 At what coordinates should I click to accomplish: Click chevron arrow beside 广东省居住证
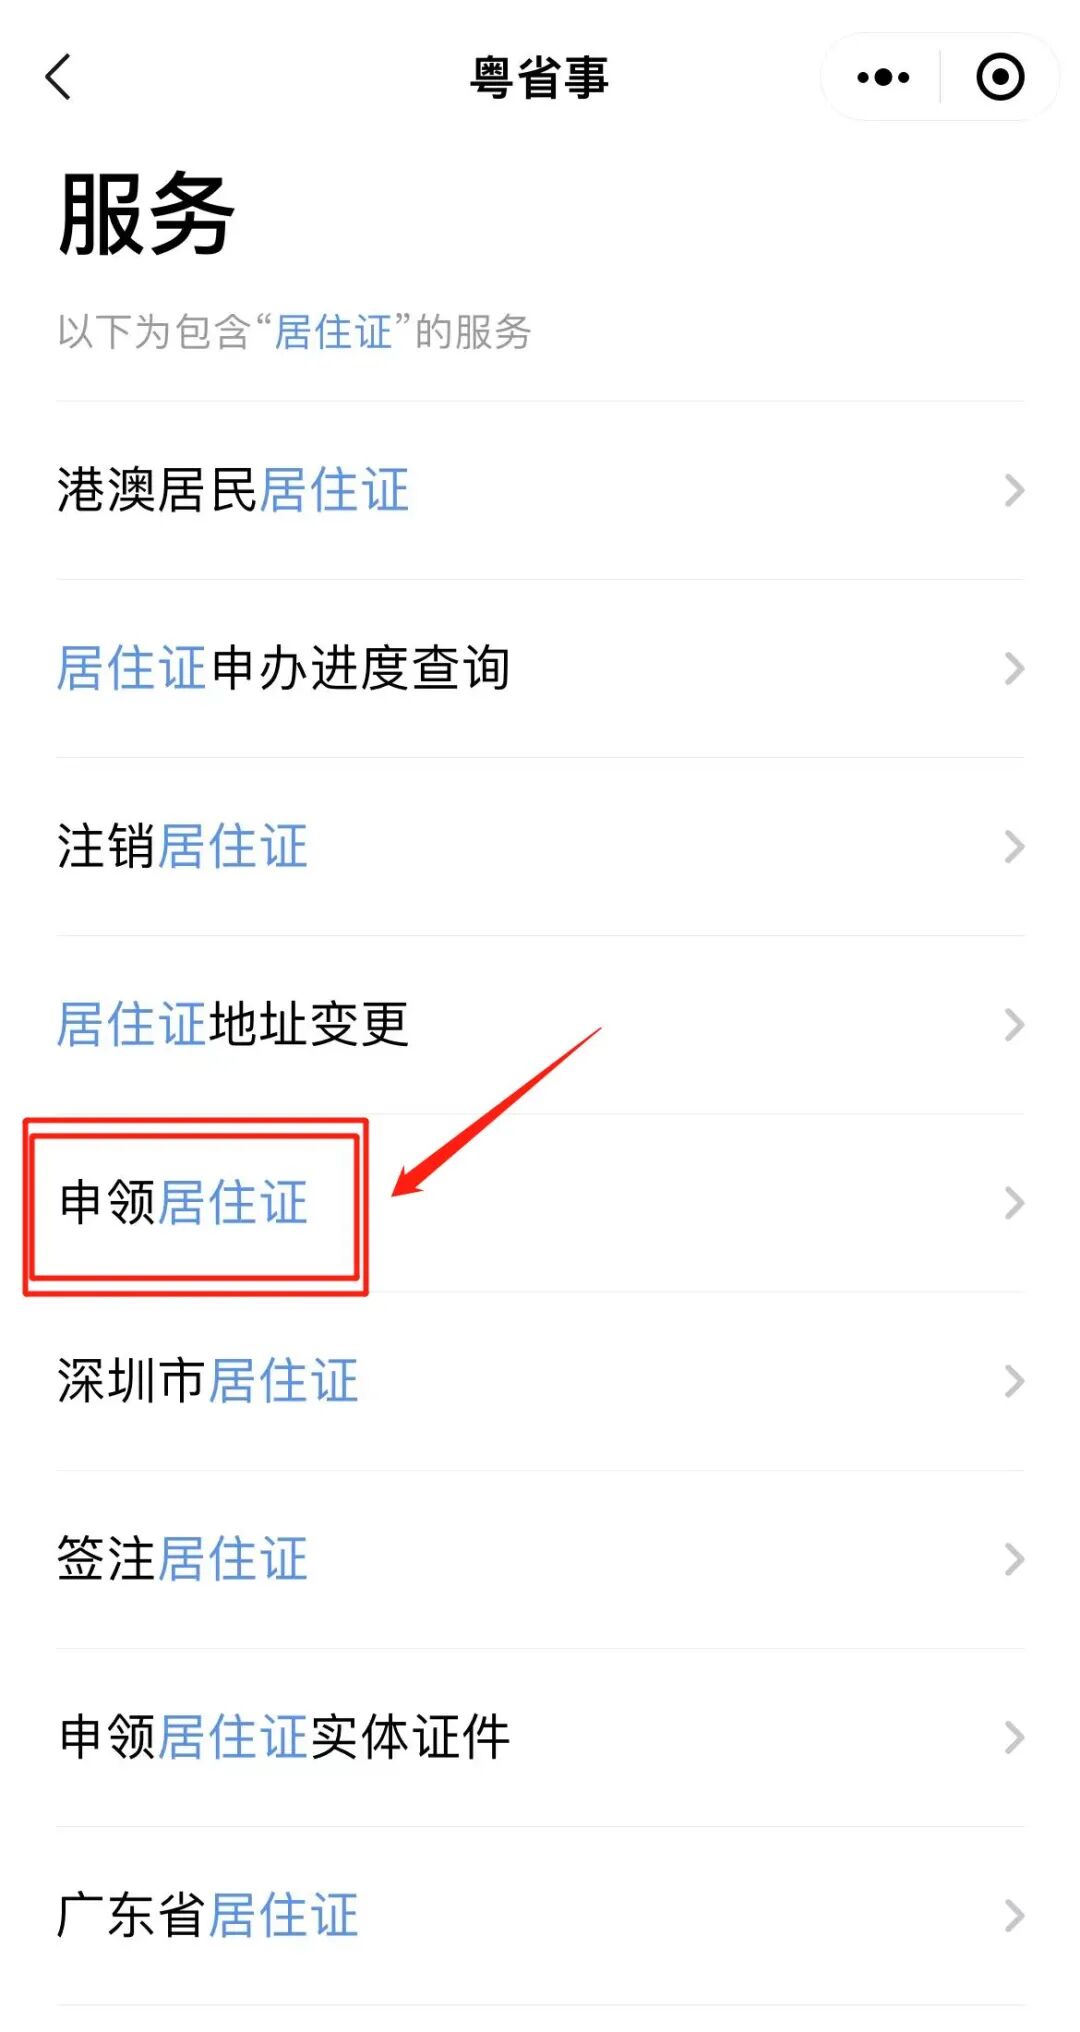pos(1014,1915)
